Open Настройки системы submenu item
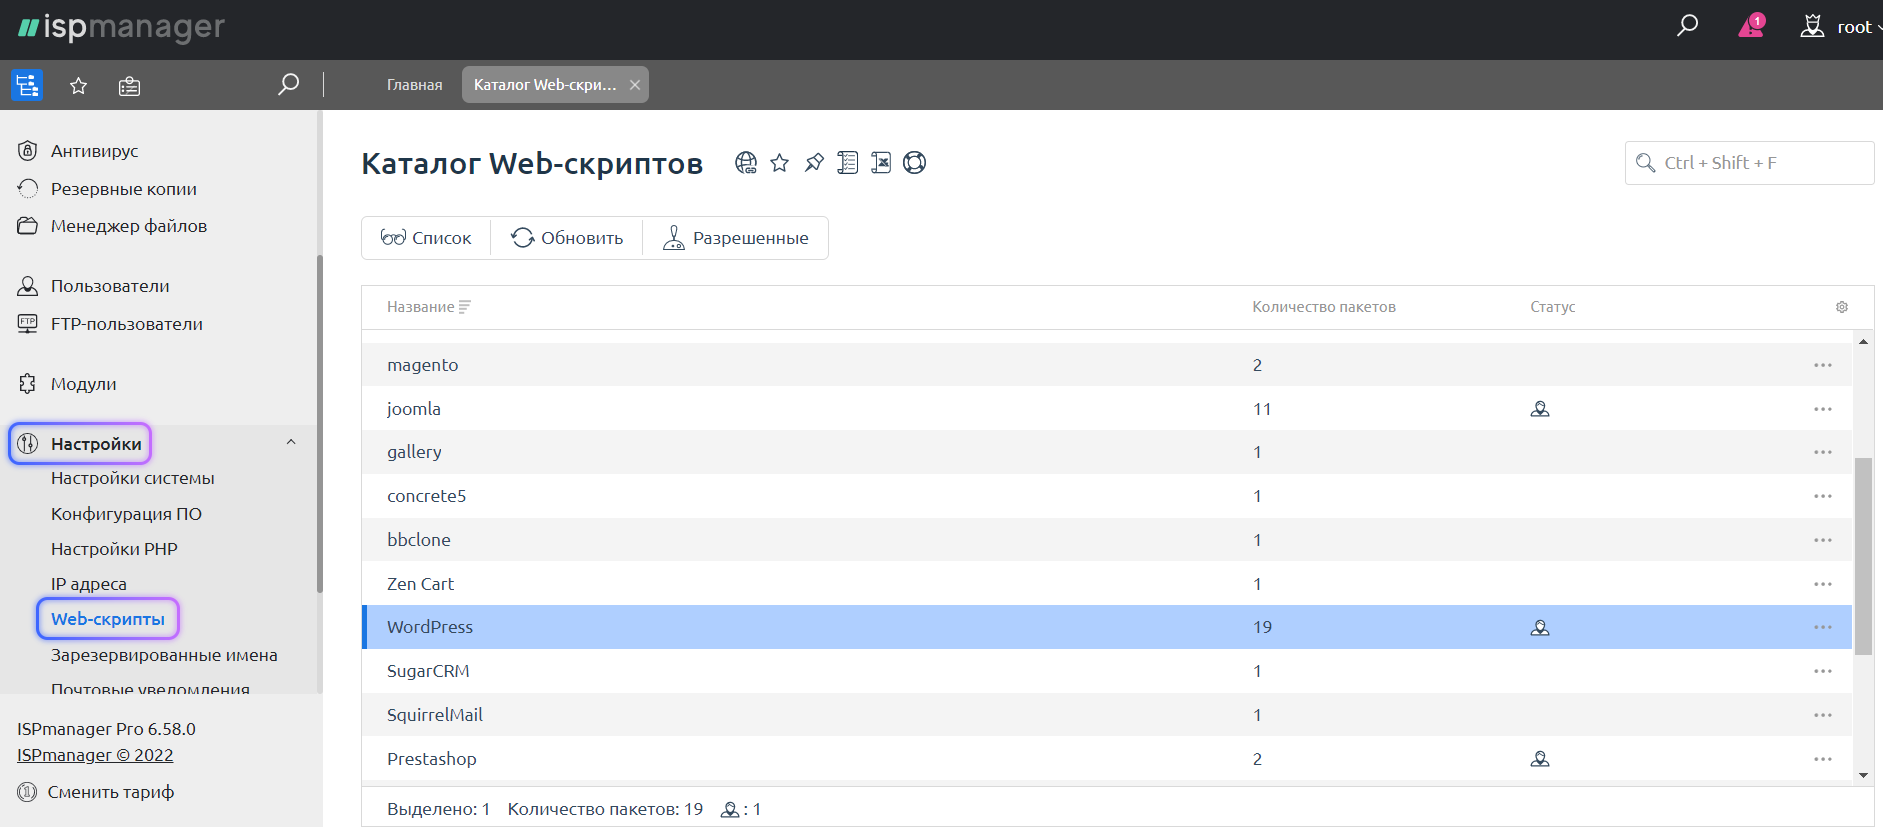This screenshot has width=1883, height=827. tap(133, 478)
